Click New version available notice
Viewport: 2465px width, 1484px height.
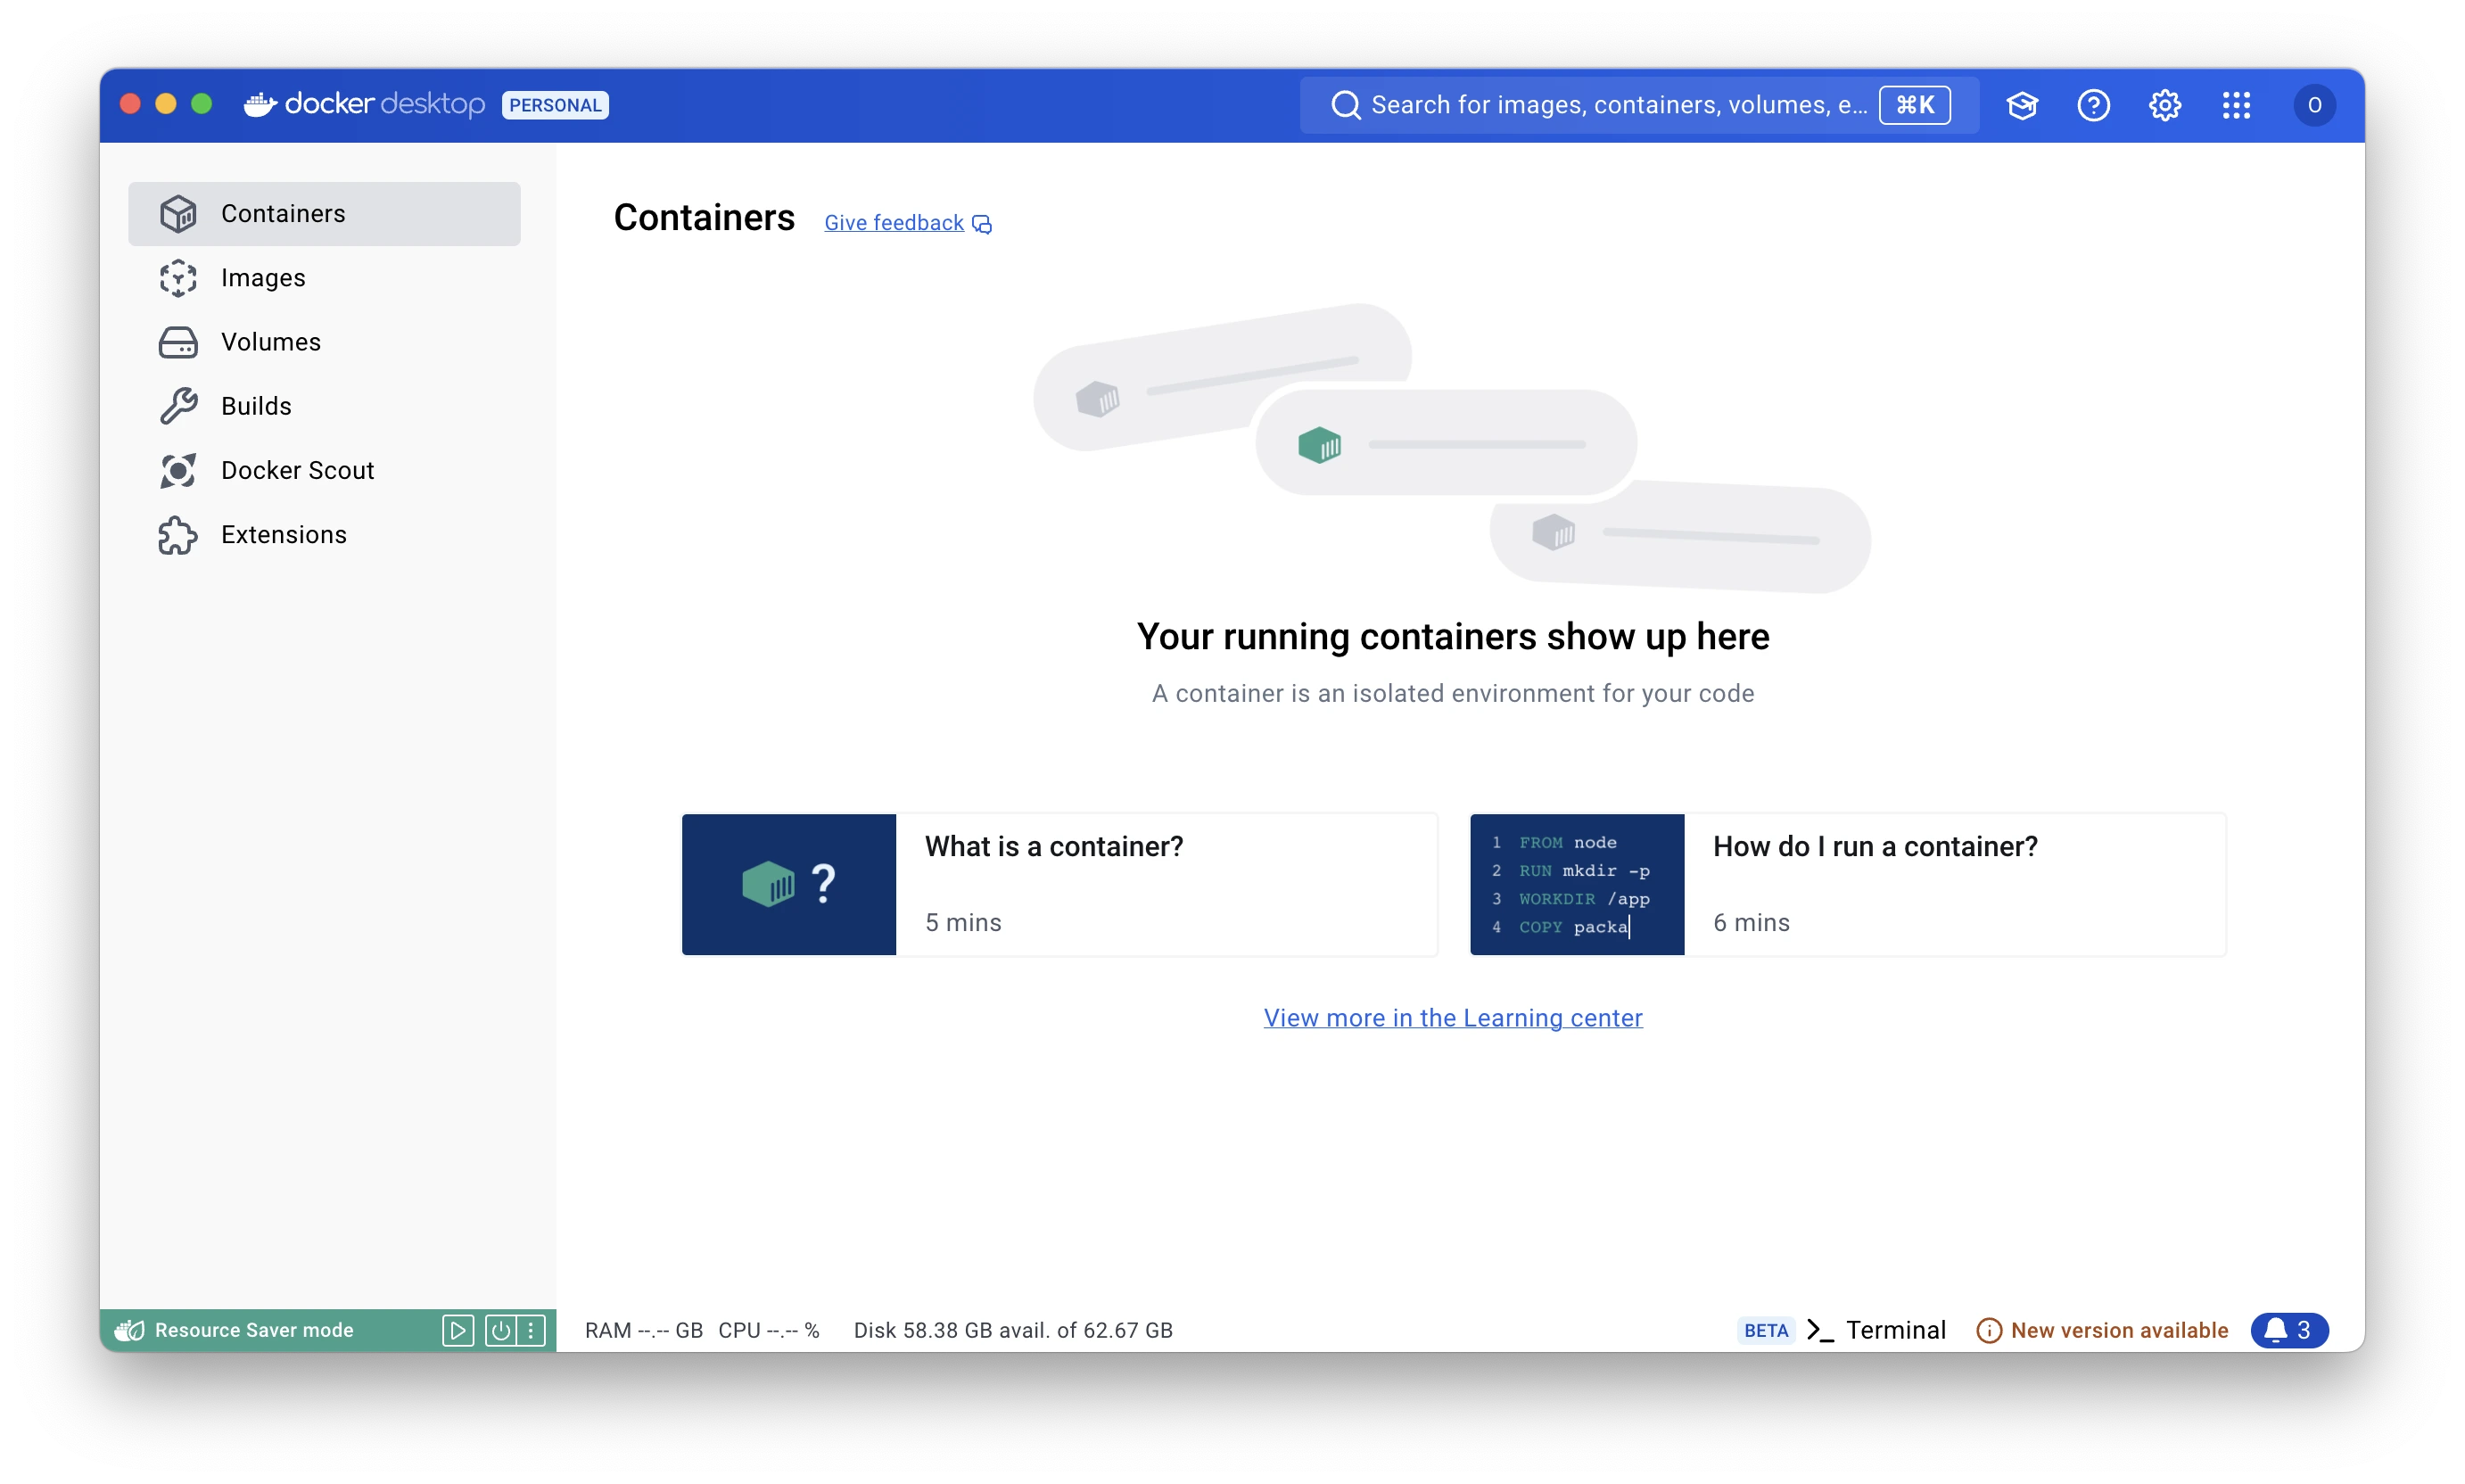2118,1330
